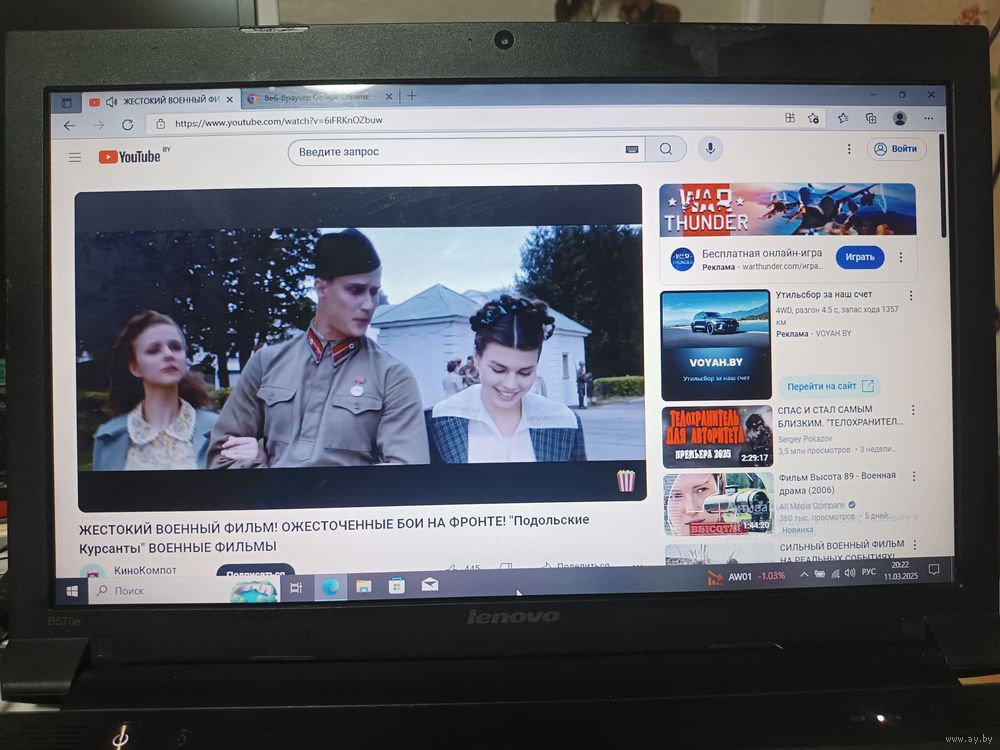
Task: Switch to the Веб-браузер Google Chrome tab
Action: 319,98
